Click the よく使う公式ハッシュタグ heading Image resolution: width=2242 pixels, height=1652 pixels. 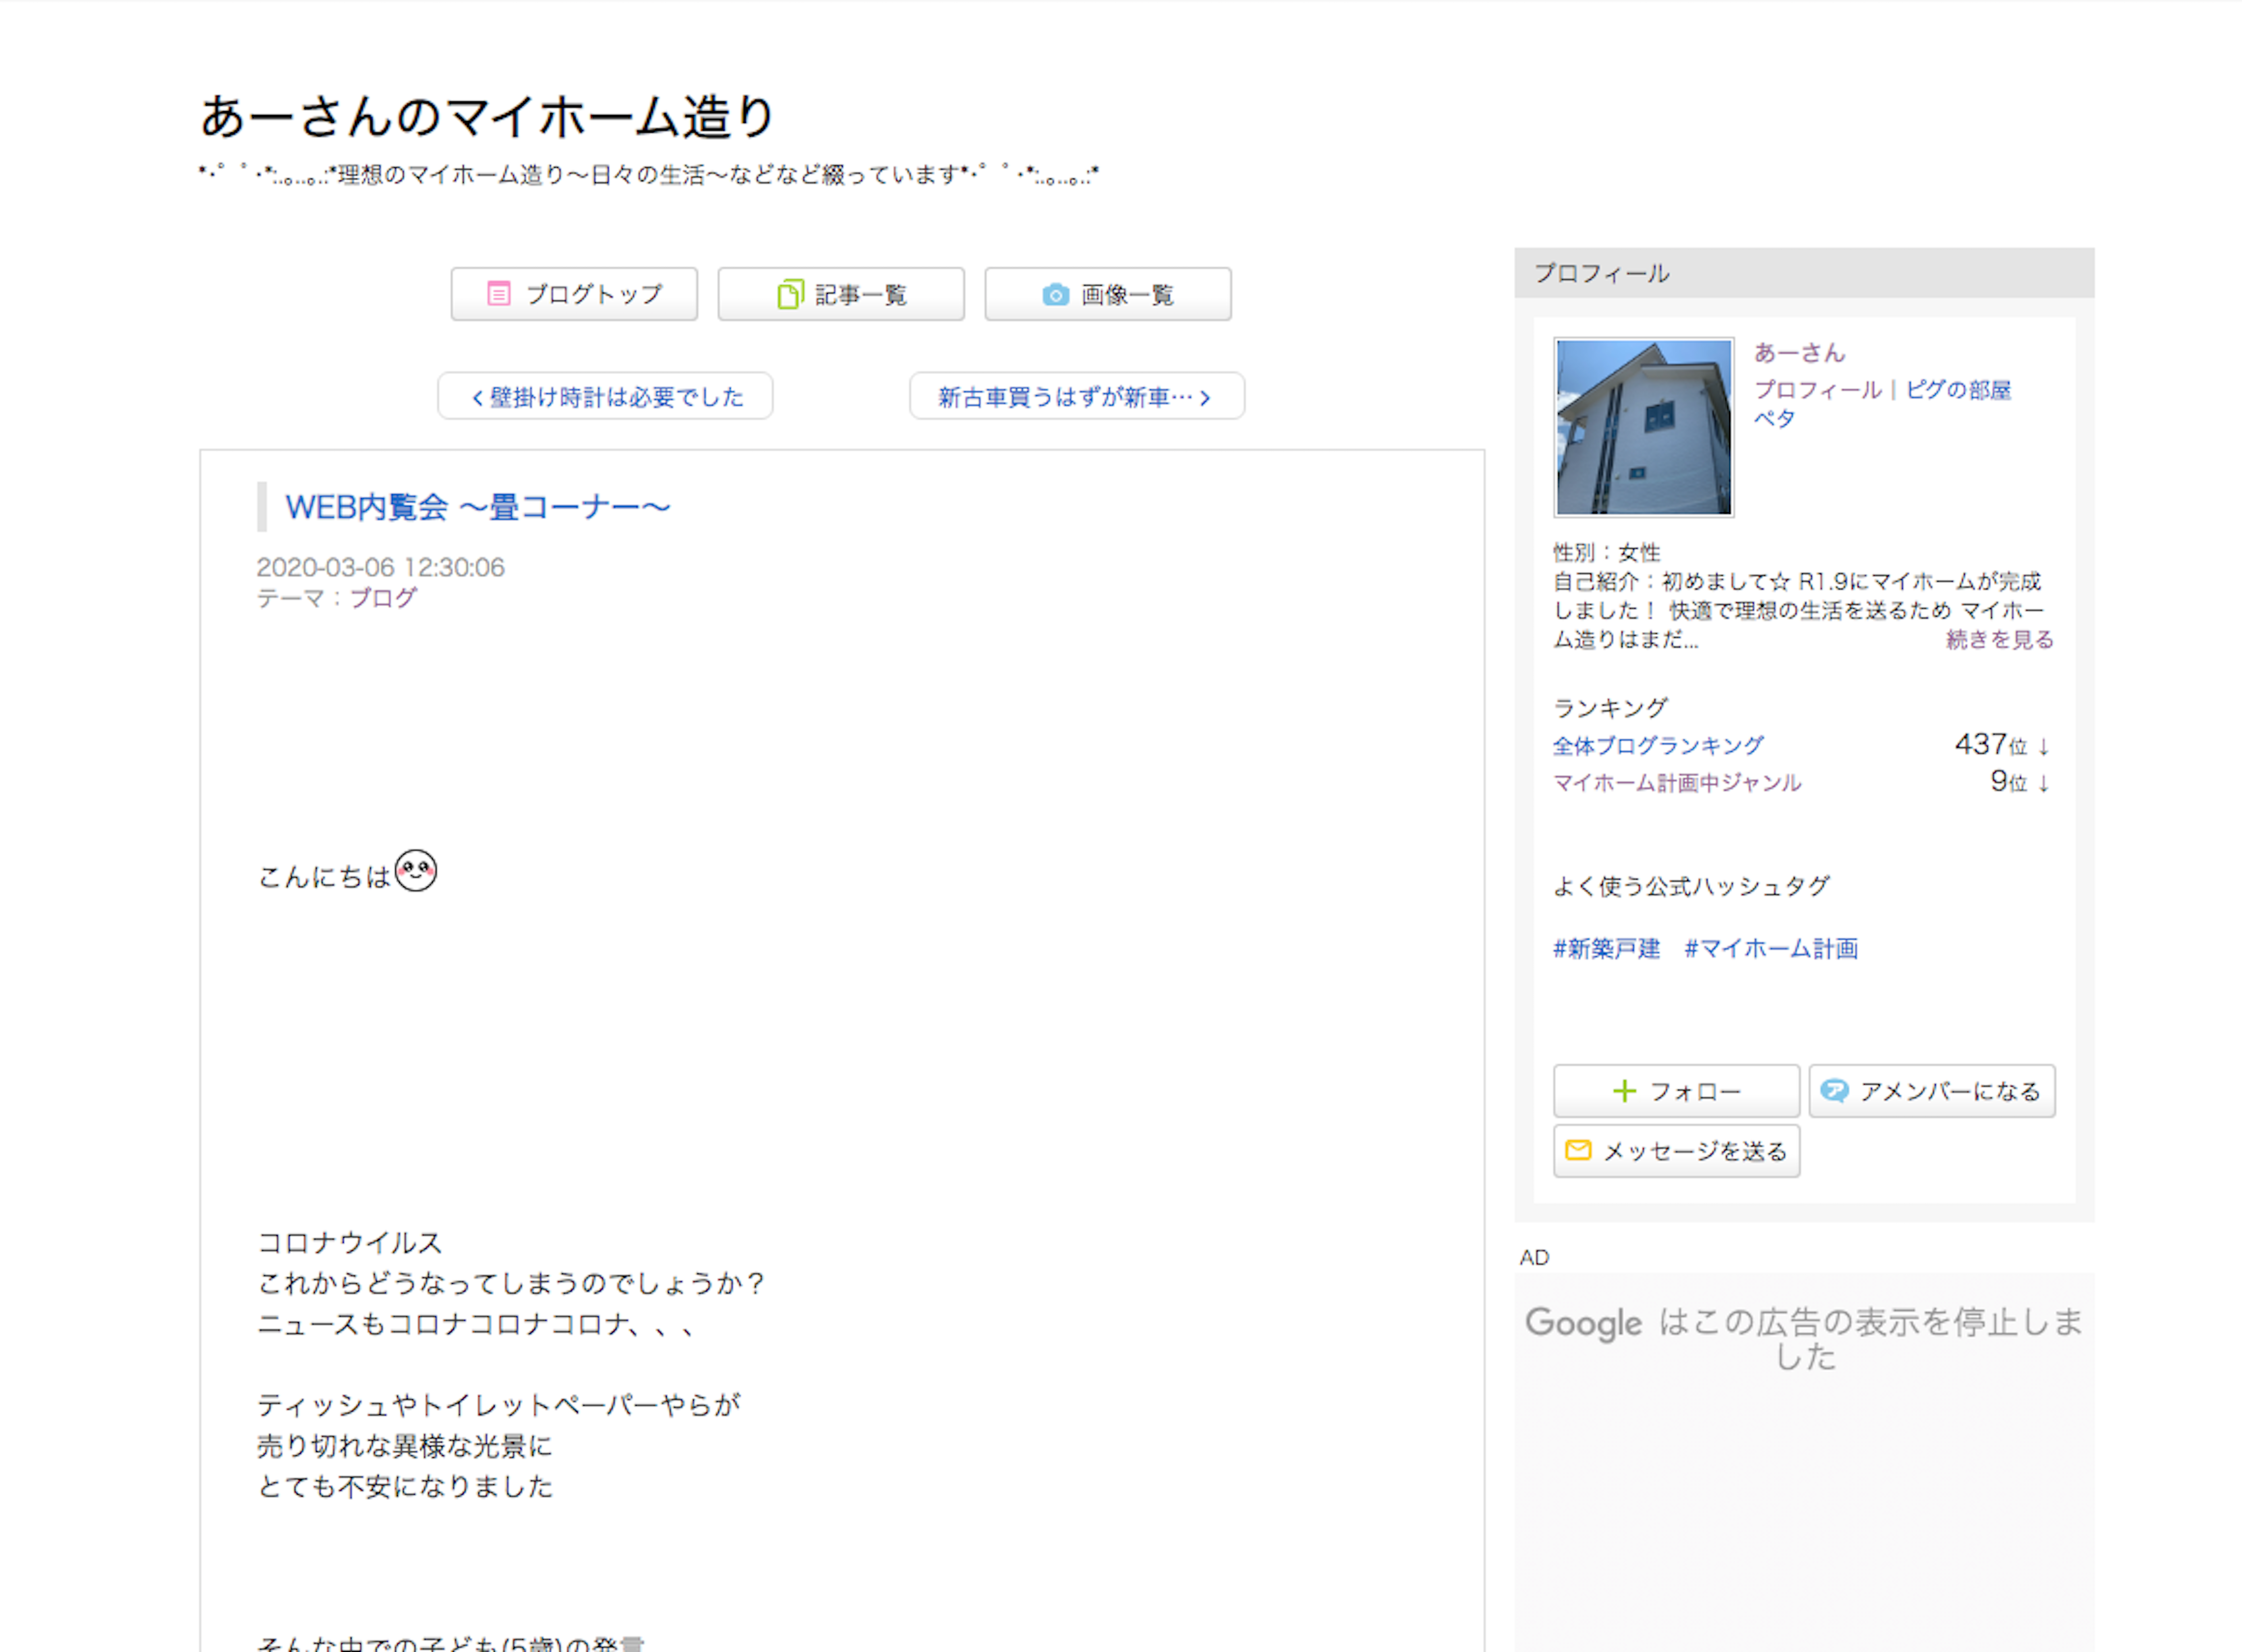1691,887
